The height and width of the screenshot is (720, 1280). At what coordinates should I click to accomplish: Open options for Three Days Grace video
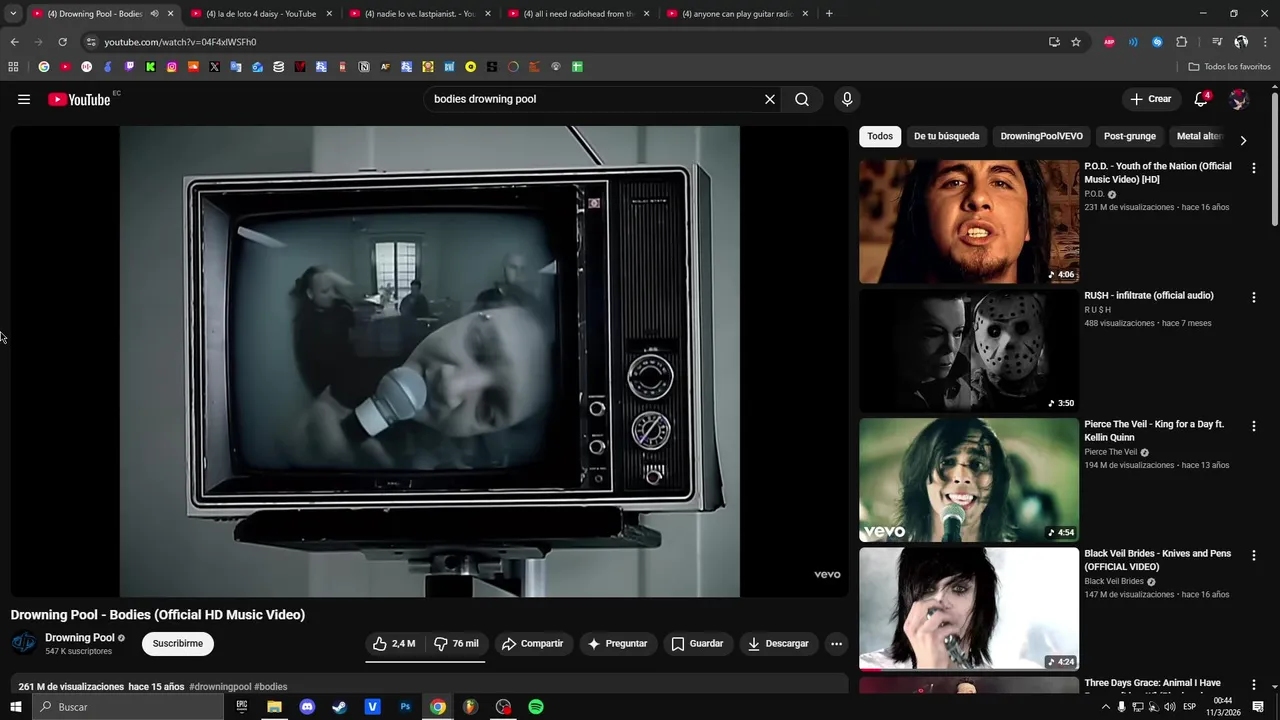1253,684
